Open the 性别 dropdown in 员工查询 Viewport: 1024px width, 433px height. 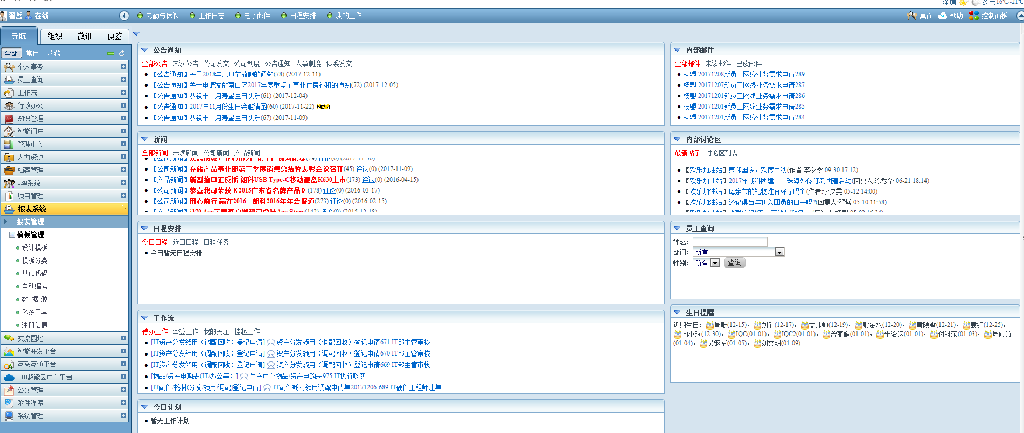pyautogui.click(x=714, y=263)
